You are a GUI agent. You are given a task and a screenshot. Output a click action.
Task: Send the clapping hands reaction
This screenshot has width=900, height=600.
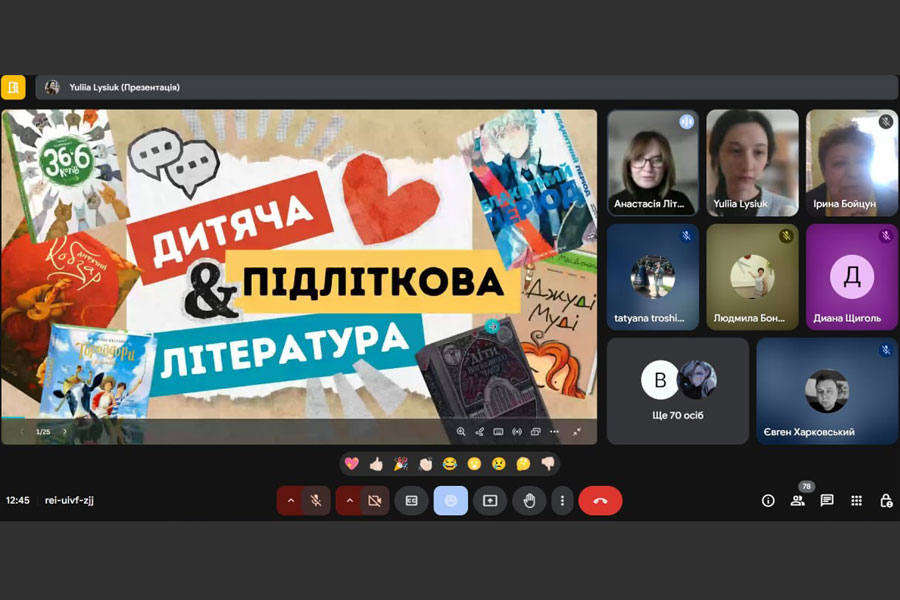click(425, 463)
